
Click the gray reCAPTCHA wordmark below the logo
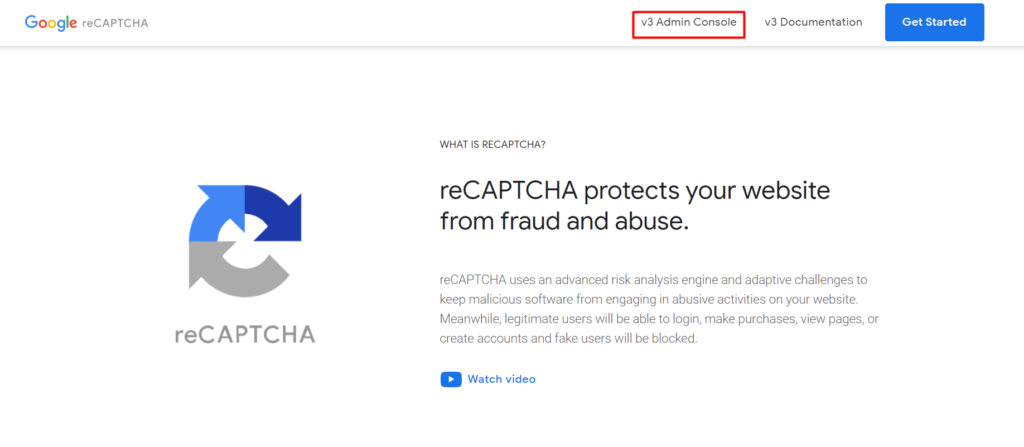point(245,334)
